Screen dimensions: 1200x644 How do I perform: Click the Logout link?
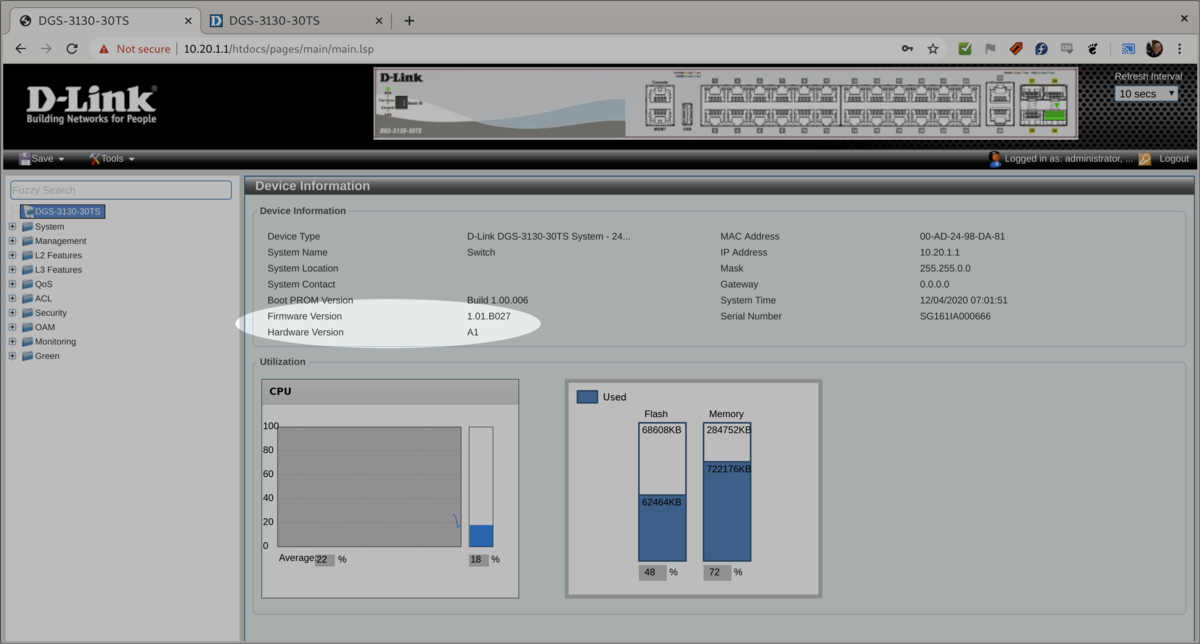click(x=1173, y=159)
